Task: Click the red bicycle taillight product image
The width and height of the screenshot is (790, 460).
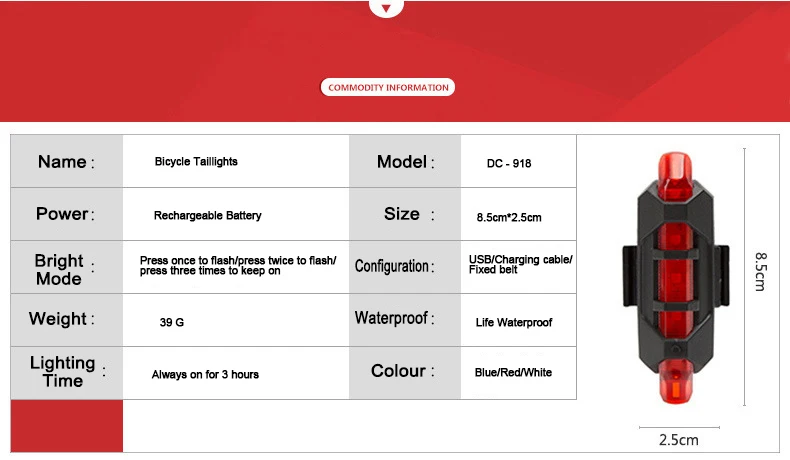Action: pos(676,278)
